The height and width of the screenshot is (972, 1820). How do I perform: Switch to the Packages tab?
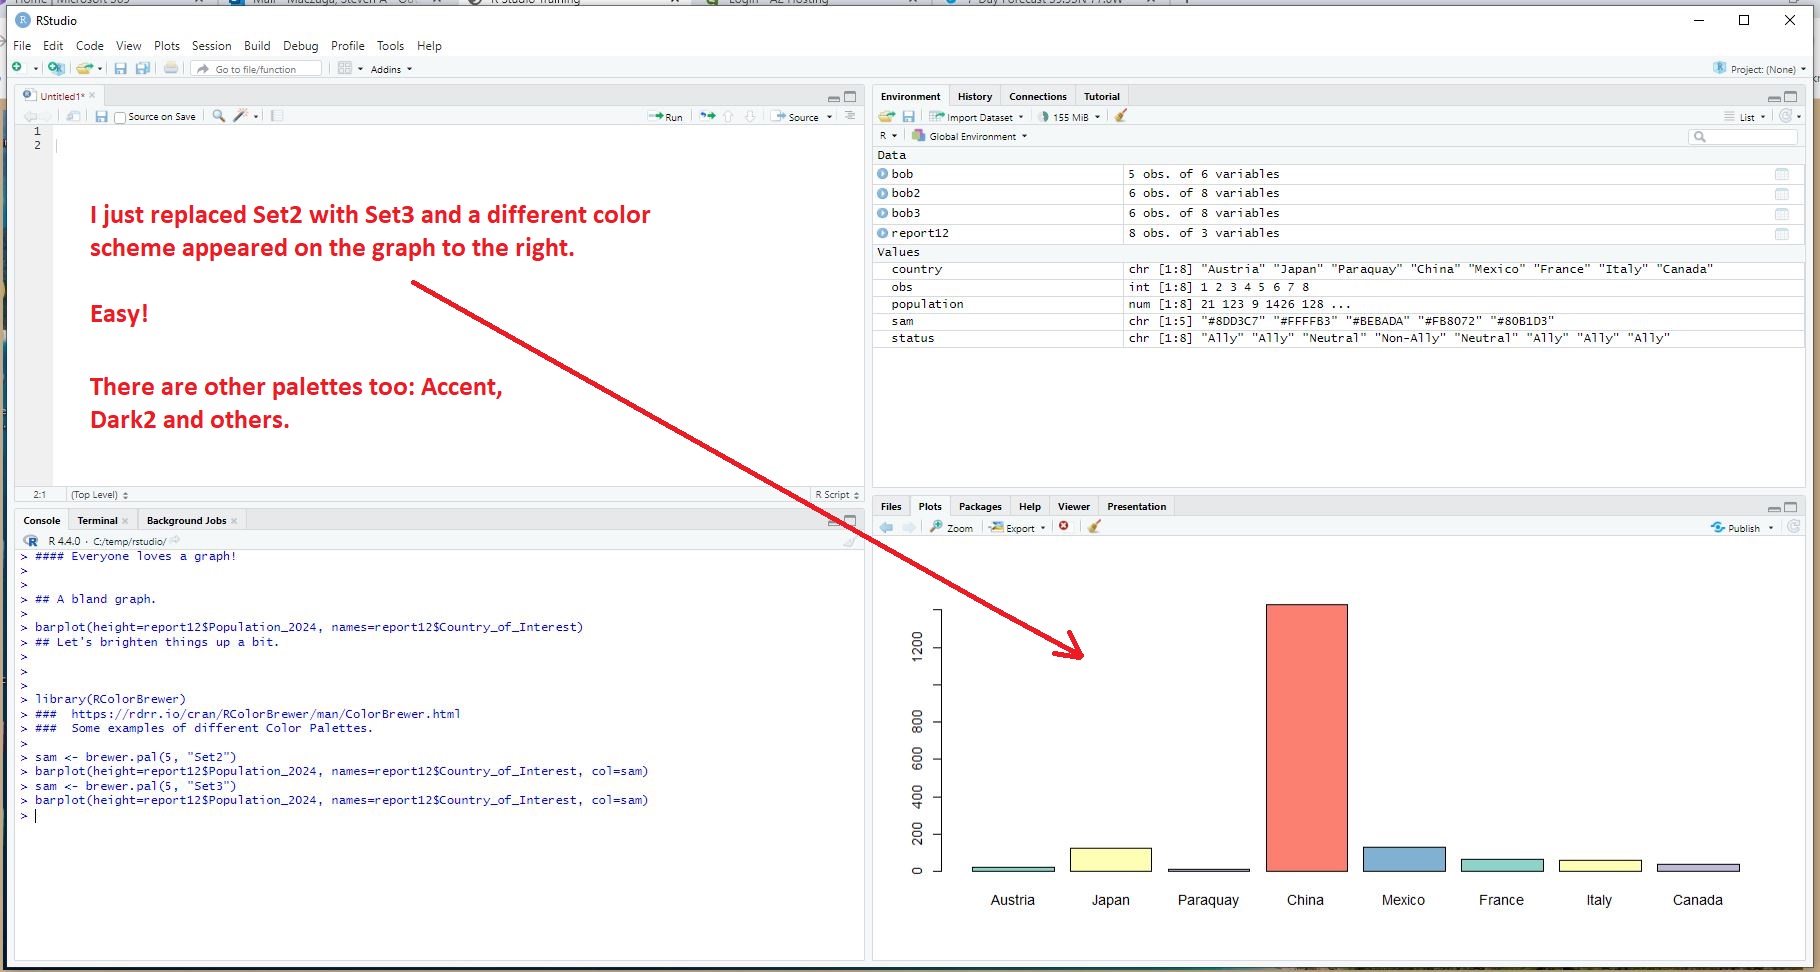tap(979, 506)
